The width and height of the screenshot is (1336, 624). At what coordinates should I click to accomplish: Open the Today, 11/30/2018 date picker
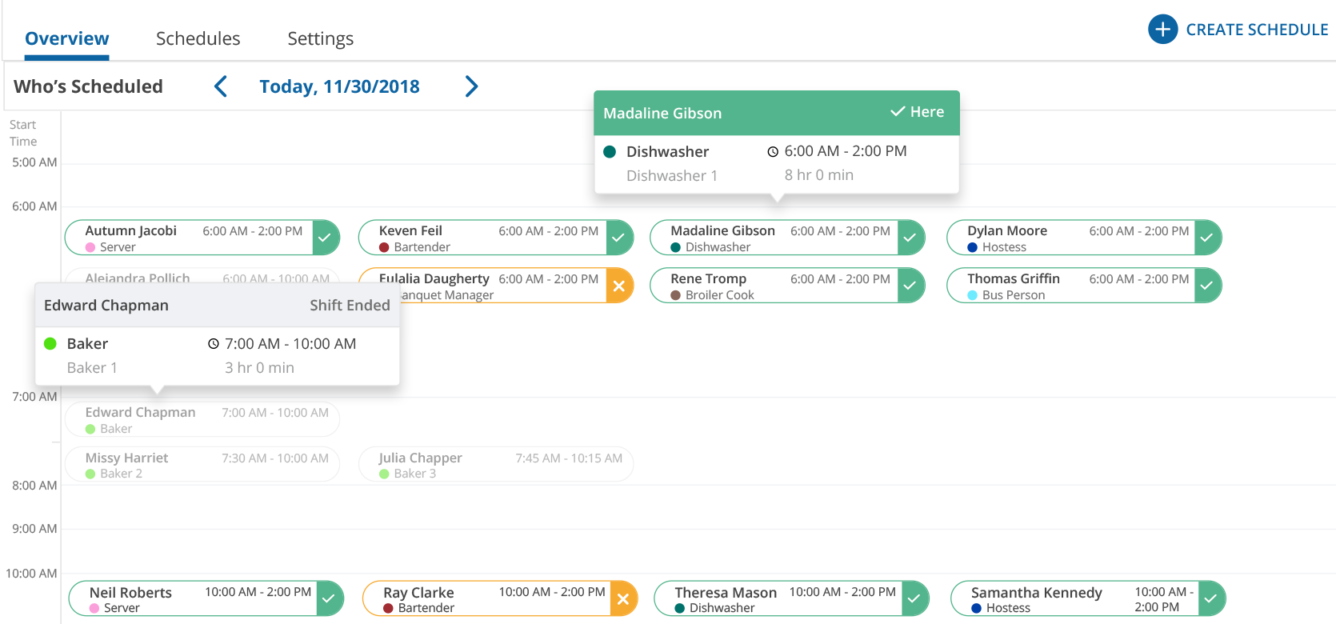click(x=339, y=87)
